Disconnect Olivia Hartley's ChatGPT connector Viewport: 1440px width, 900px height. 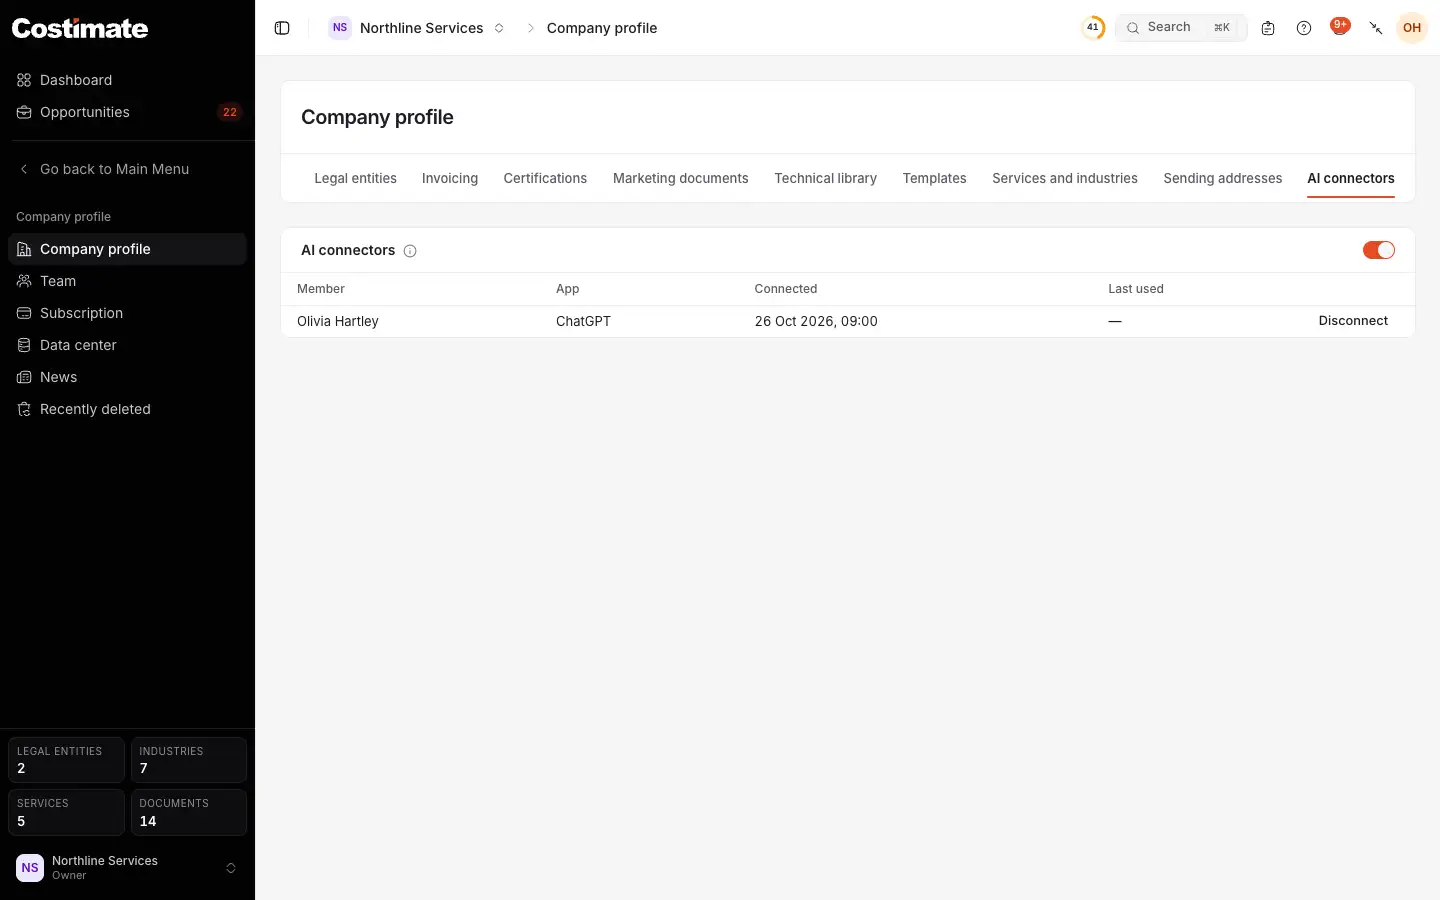click(x=1353, y=321)
